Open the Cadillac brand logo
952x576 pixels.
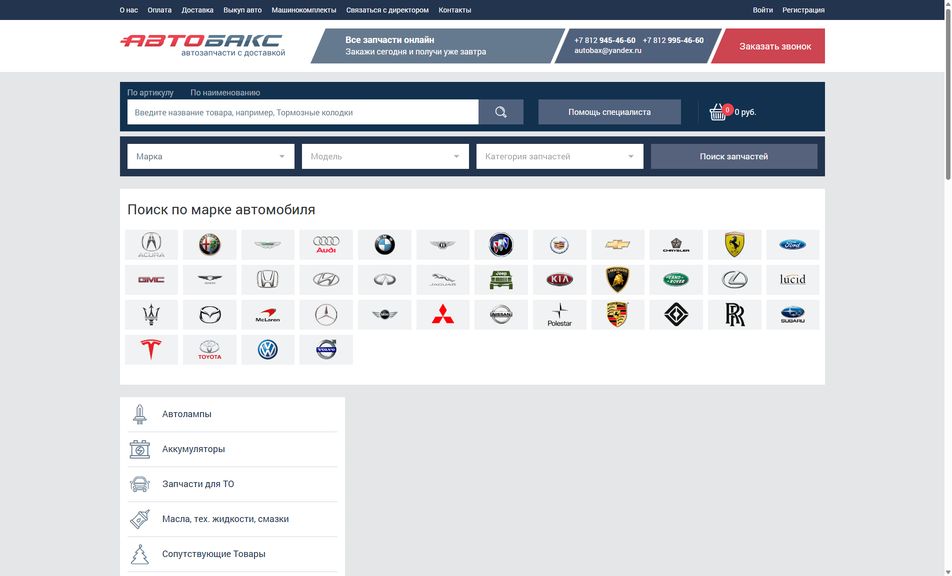559,245
